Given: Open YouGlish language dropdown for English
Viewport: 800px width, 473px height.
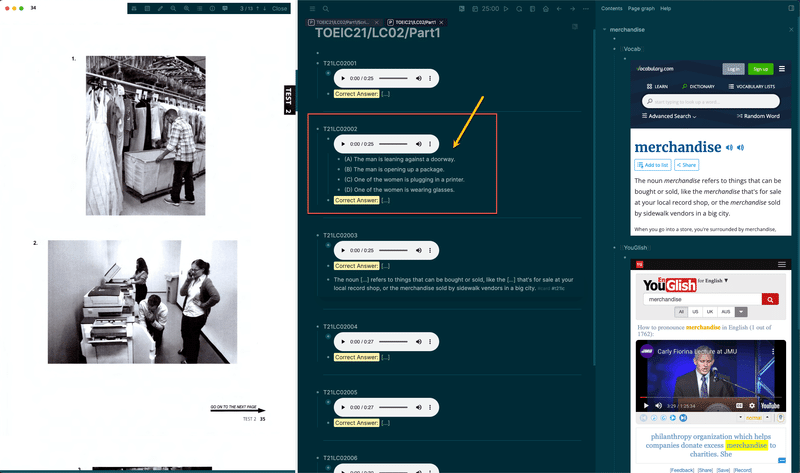Looking at the screenshot, I should pos(713,281).
